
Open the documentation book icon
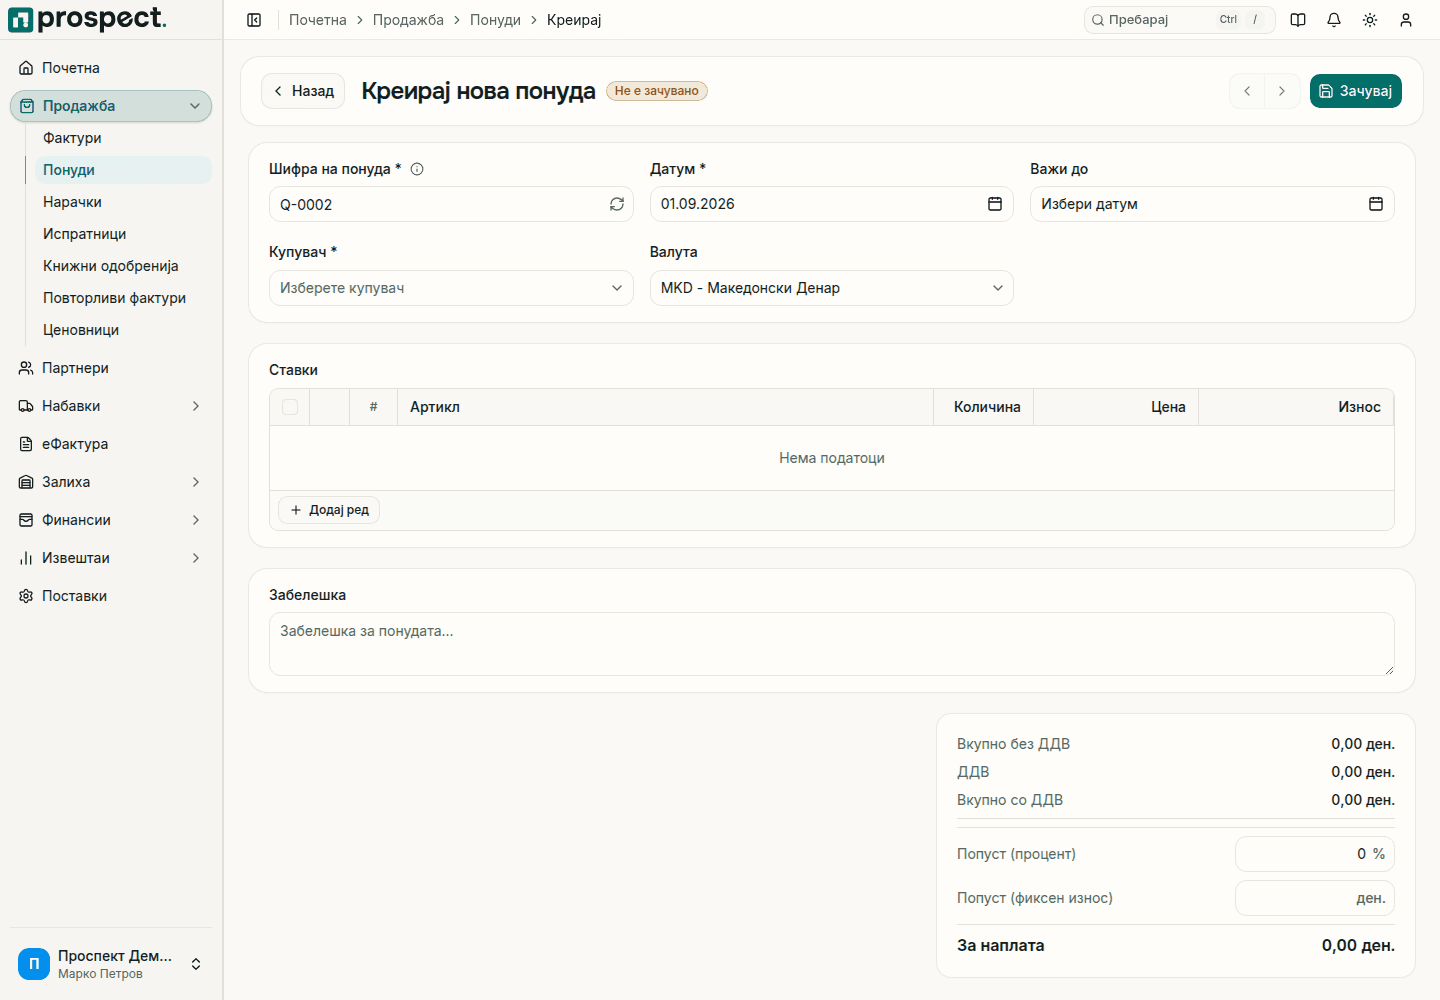[1298, 20]
